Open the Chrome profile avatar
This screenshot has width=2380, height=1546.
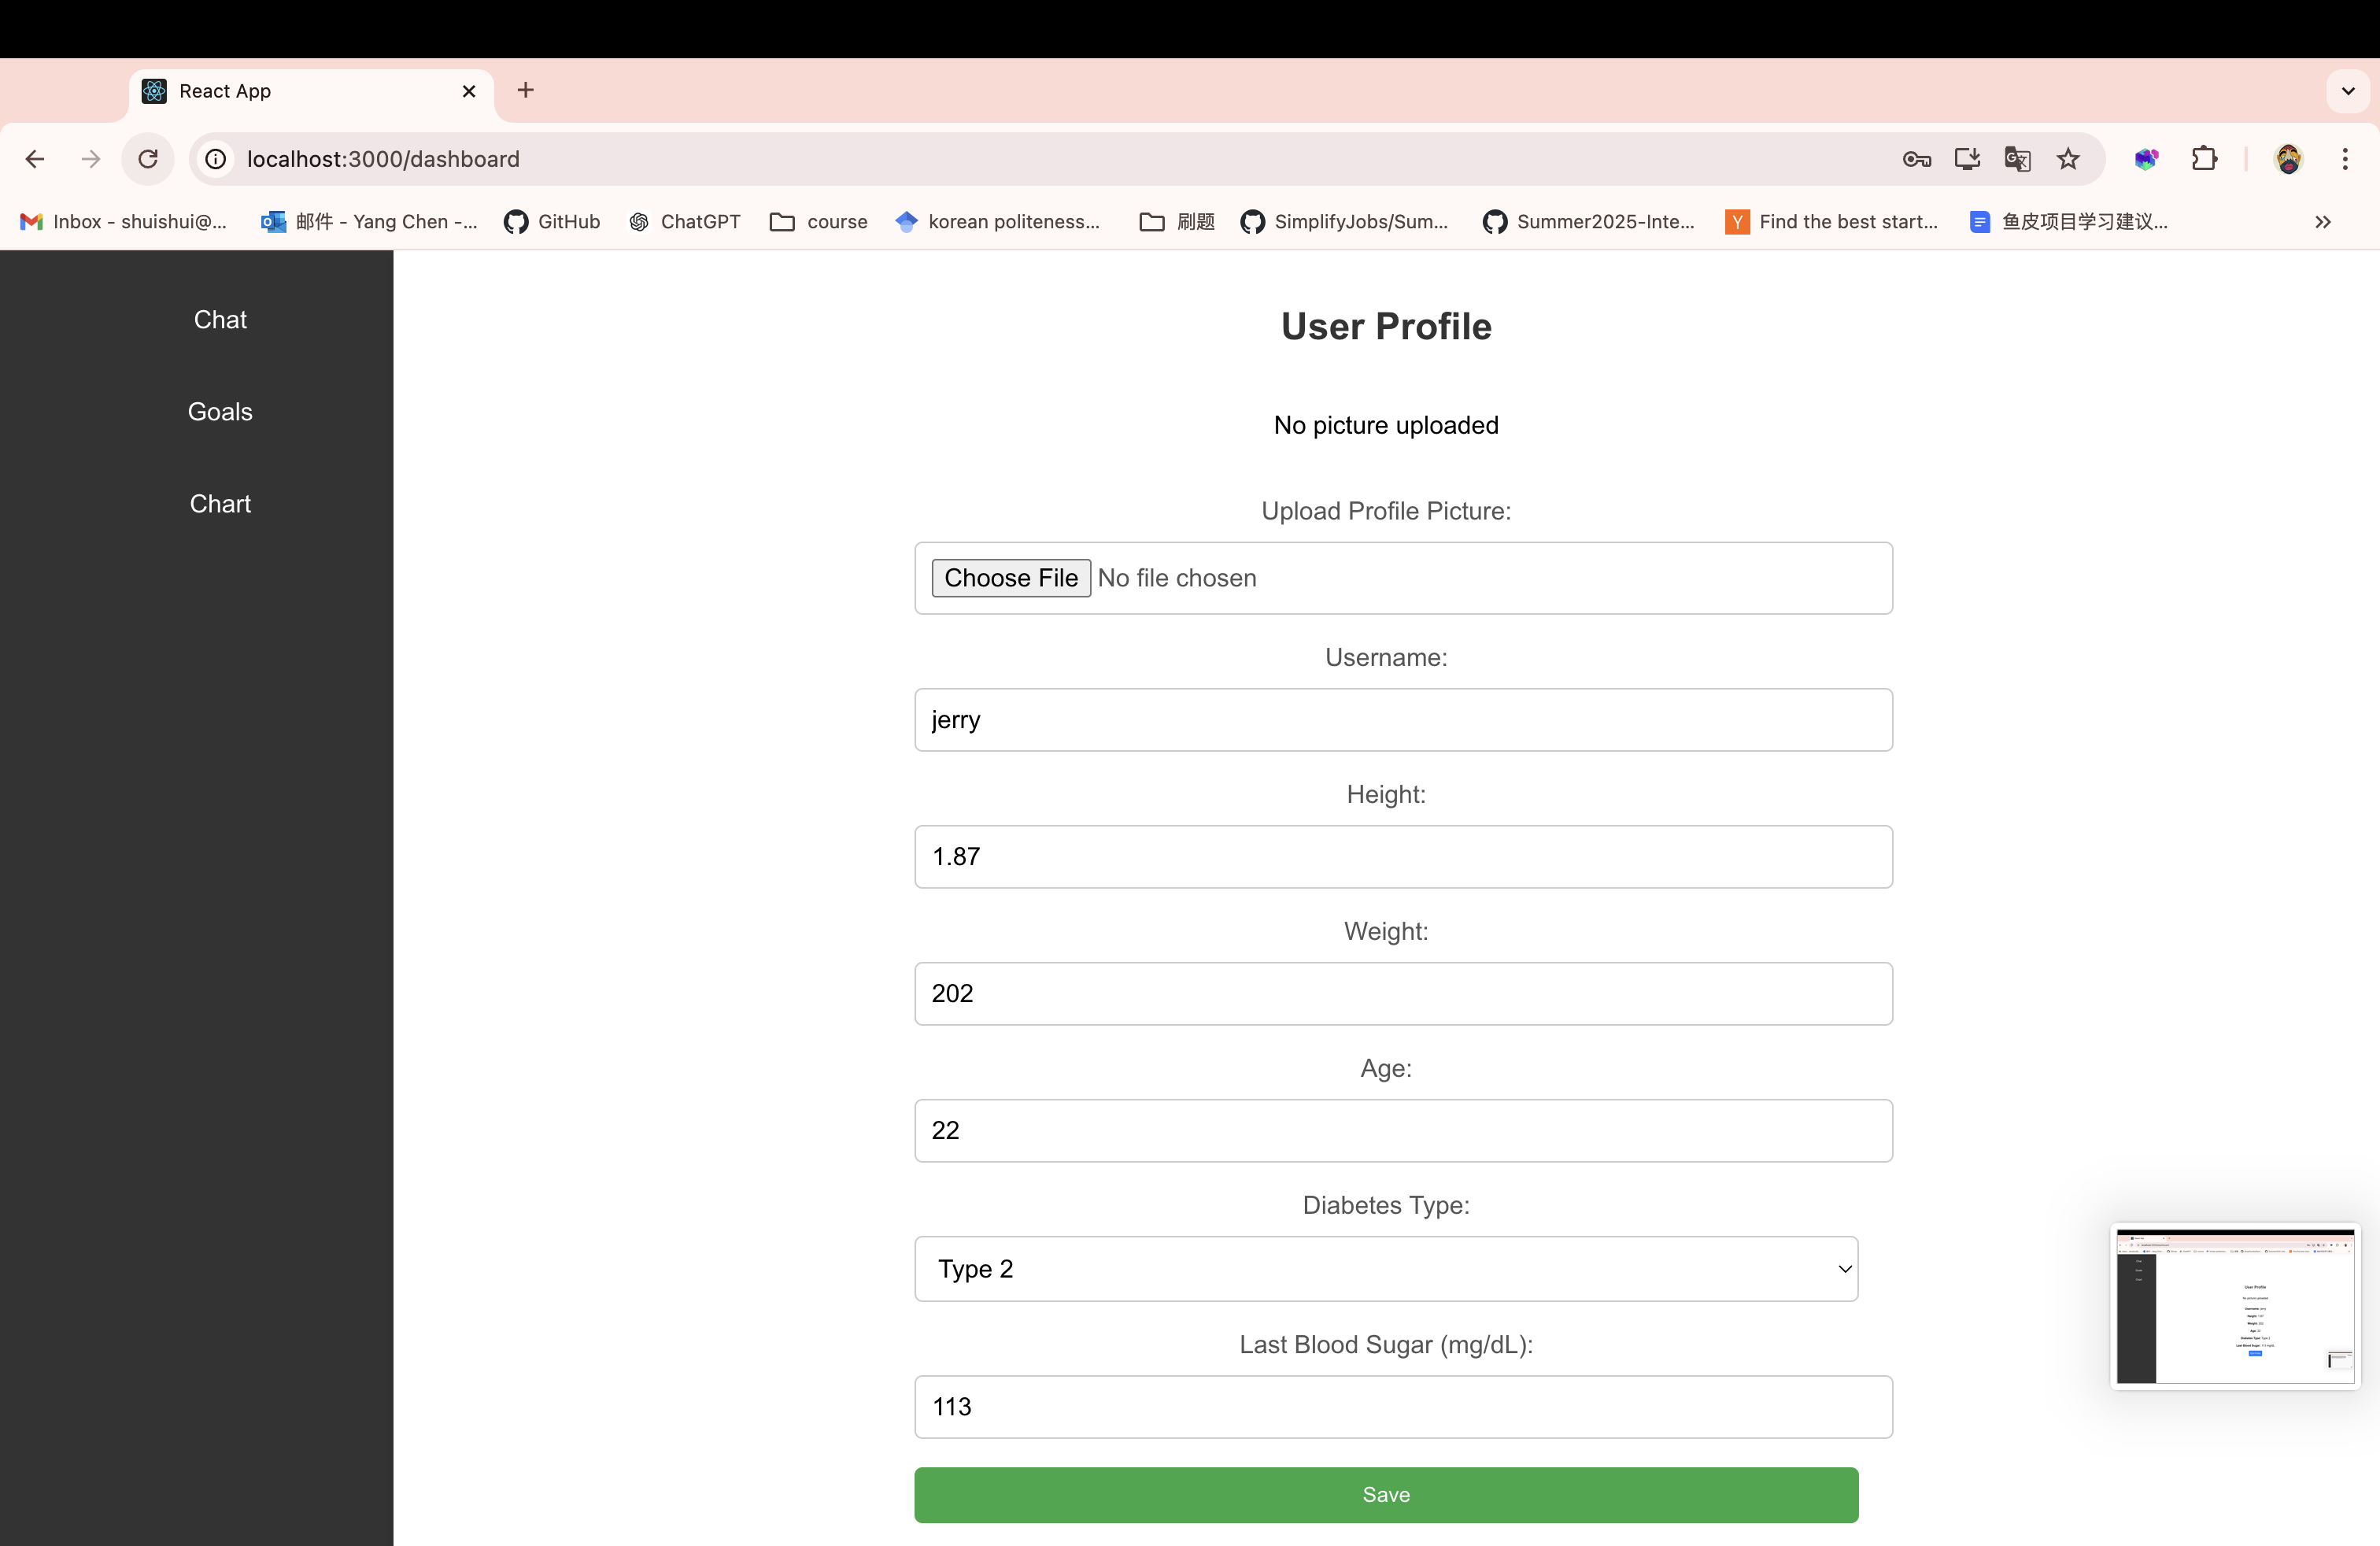coord(2288,159)
